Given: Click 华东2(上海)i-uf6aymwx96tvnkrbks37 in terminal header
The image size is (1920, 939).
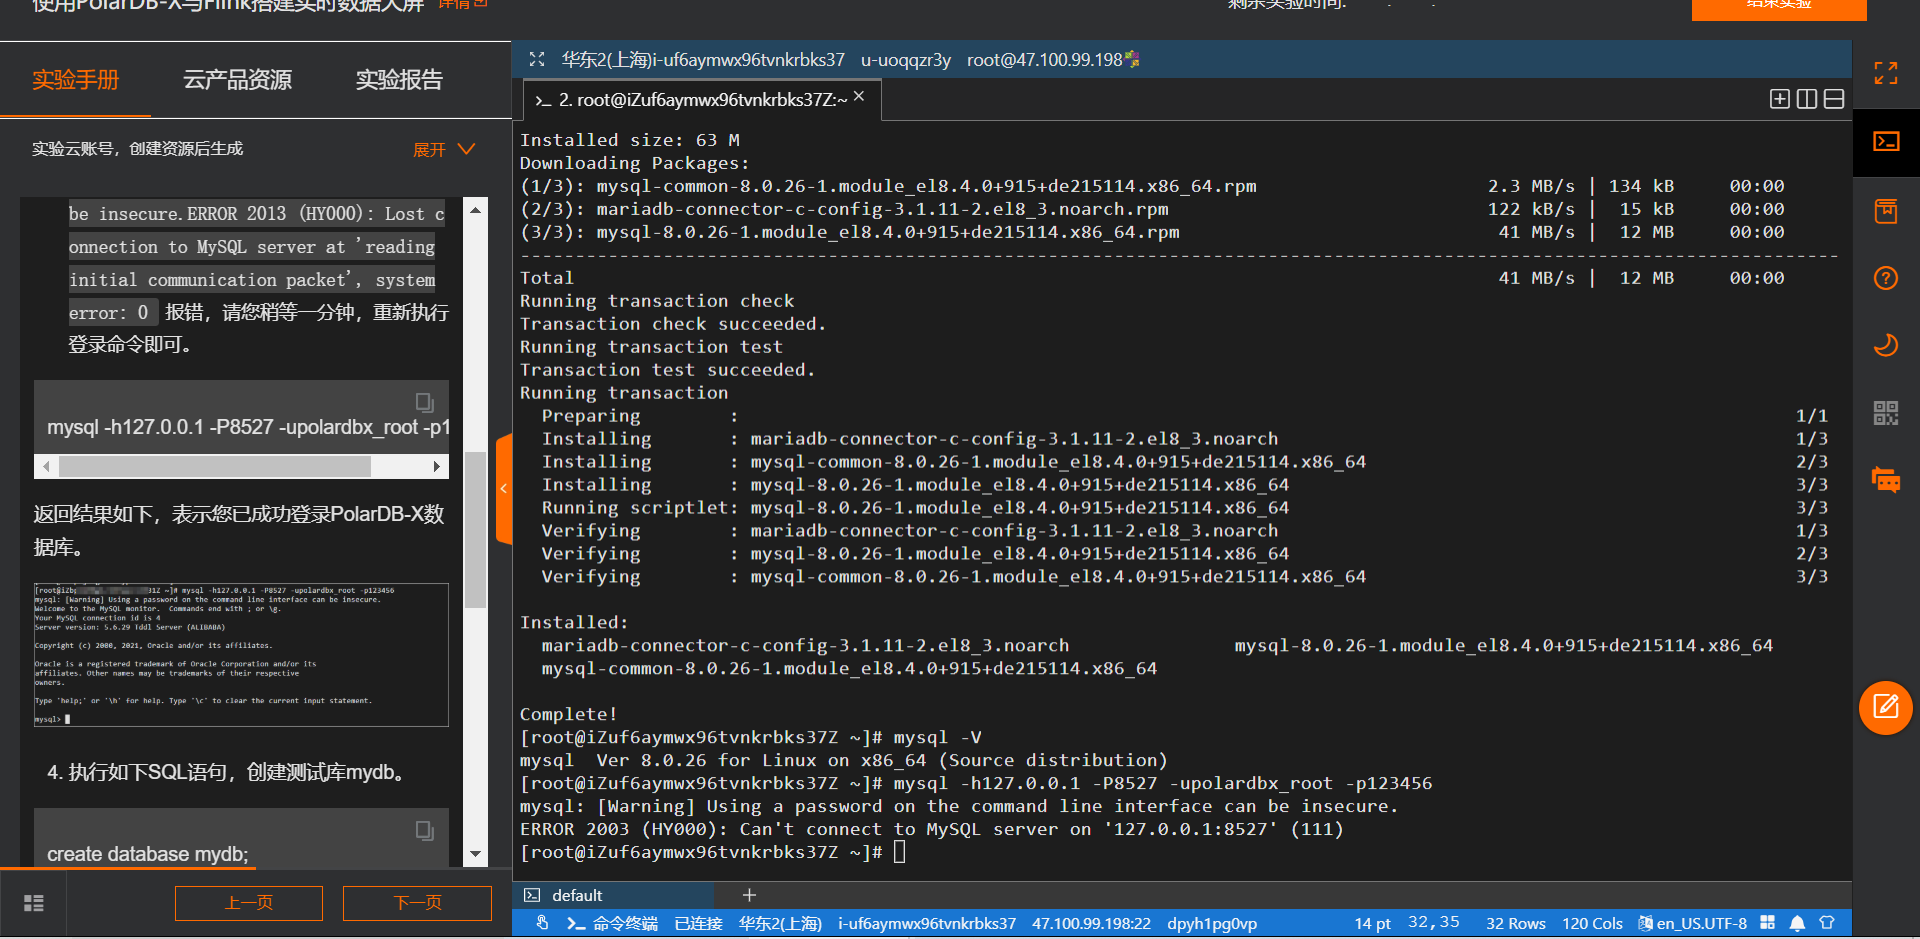Looking at the screenshot, I should (x=703, y=60).
